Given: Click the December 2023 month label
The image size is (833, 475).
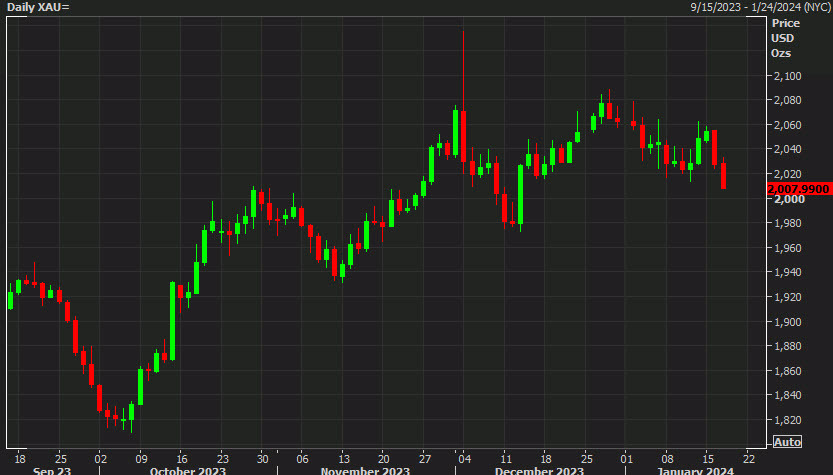Looking at the screenshot, I should pyautogui.click(x=539, y=471).
